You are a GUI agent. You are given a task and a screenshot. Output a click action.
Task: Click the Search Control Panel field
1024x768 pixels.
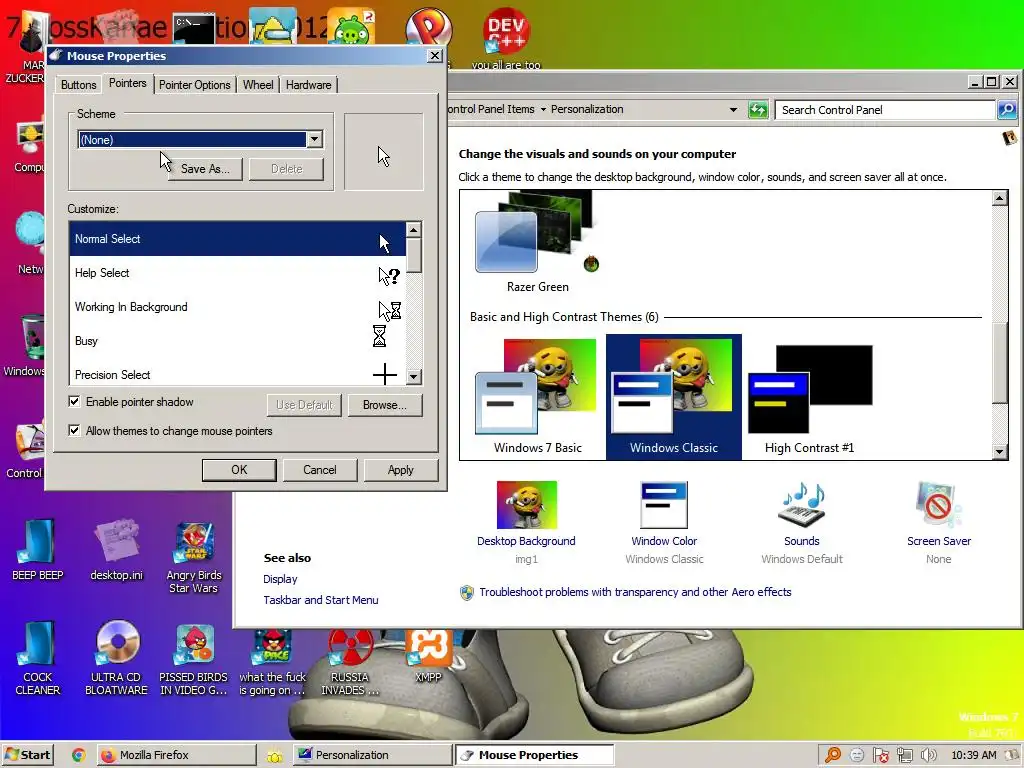point(885,110)
